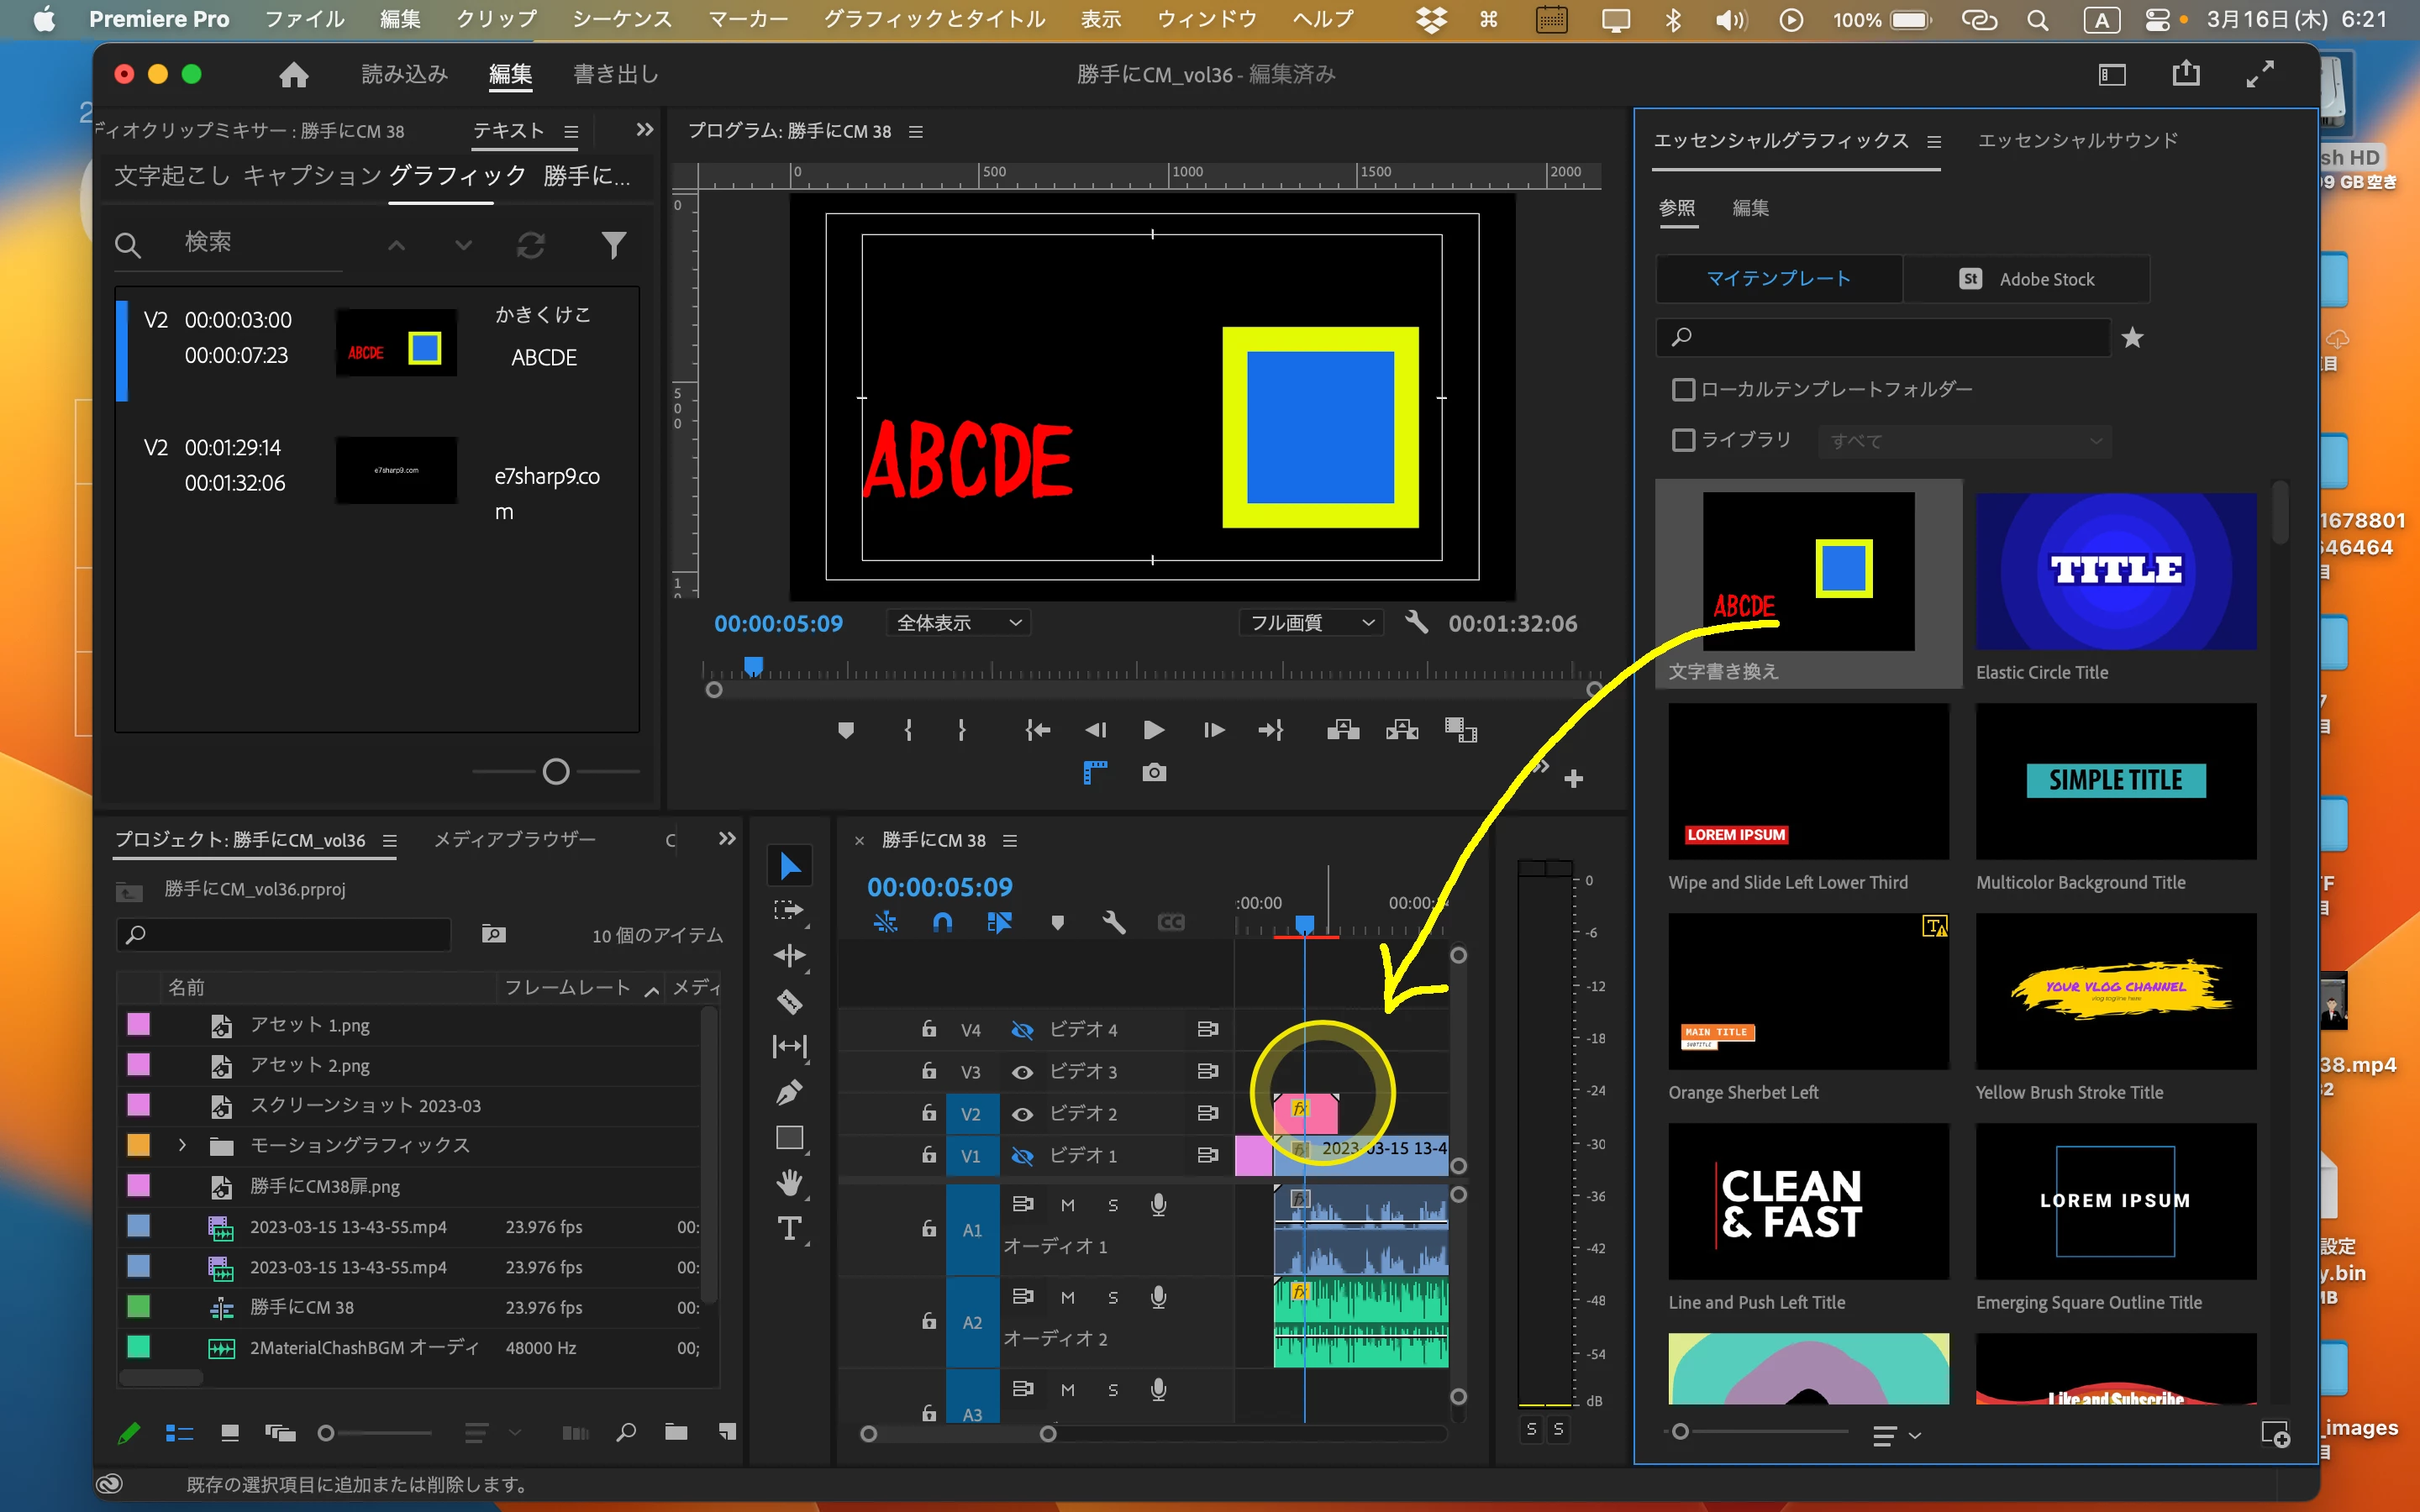Open the フル画質 resolution dropdown
The width and height of the screenshot is (2420, 1512).
tap(1311, 623)
